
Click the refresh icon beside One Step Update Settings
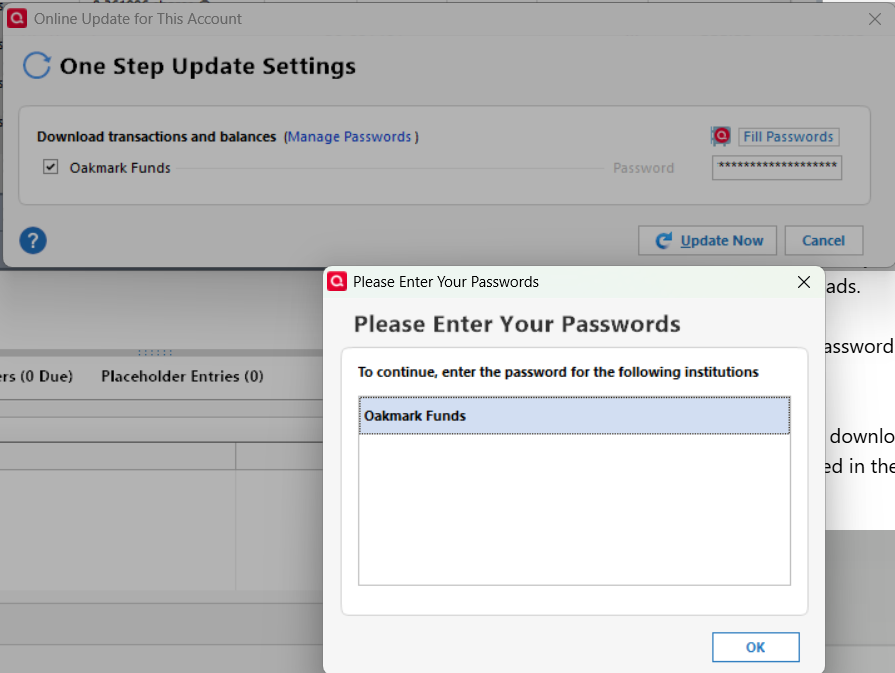coord(37,66)
